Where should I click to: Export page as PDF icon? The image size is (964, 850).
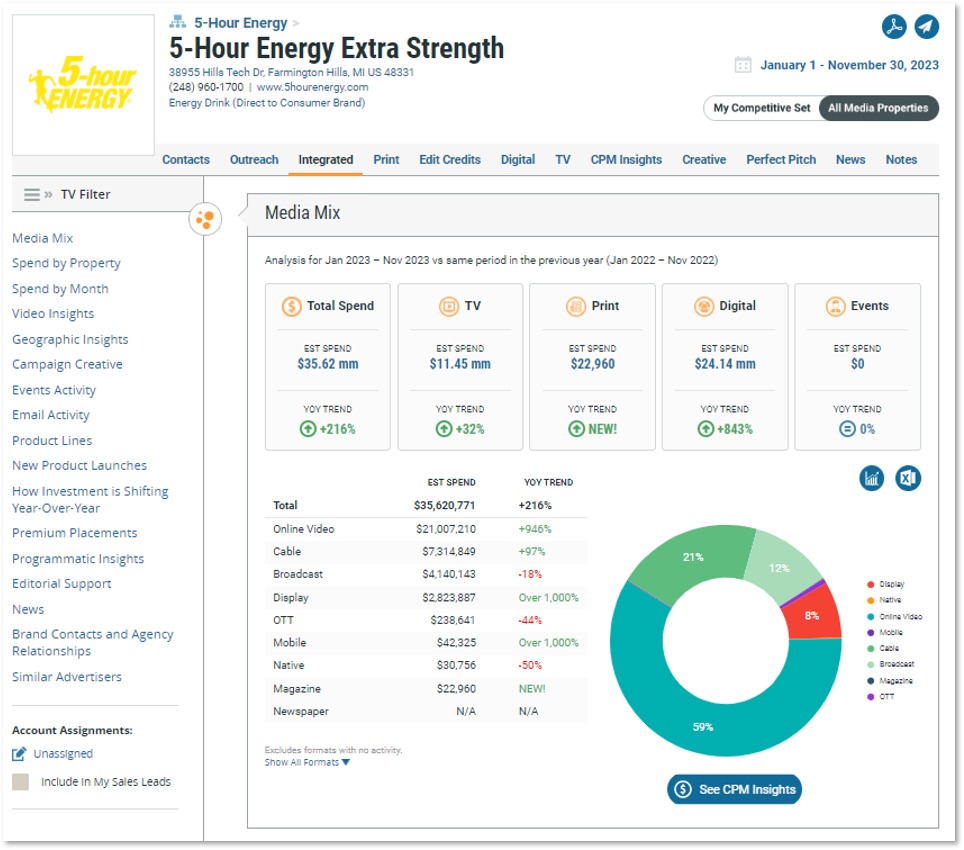point(894,26)
